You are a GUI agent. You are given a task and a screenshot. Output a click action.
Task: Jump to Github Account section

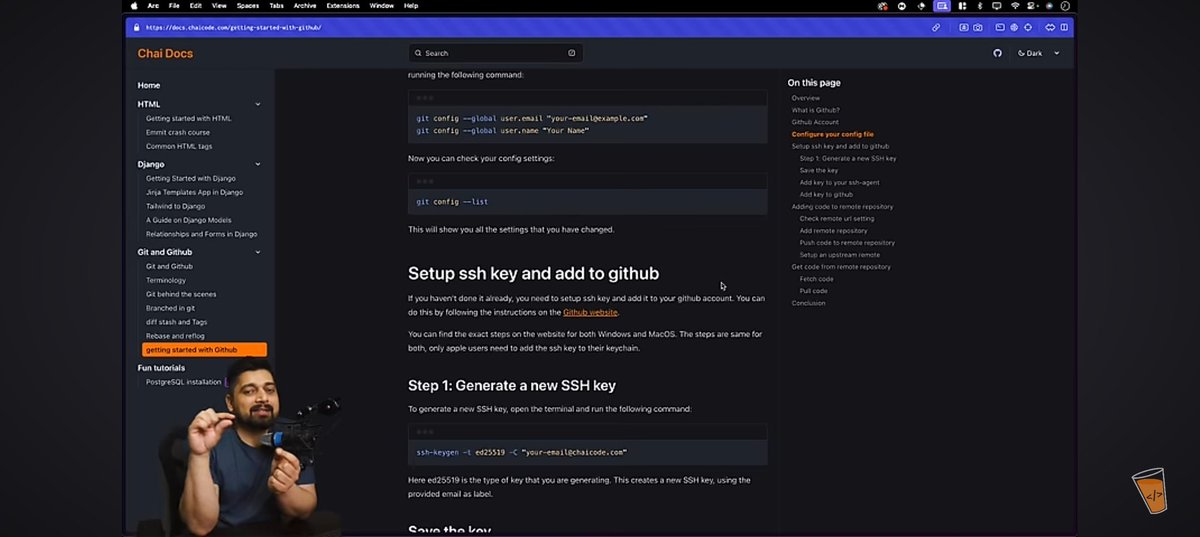tap(815, 122)
